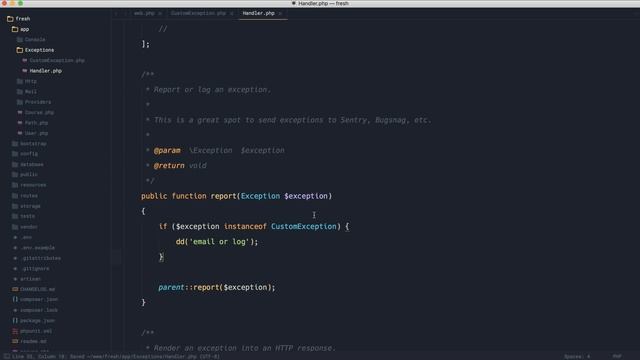Close the web.php tab

[160, 13]
